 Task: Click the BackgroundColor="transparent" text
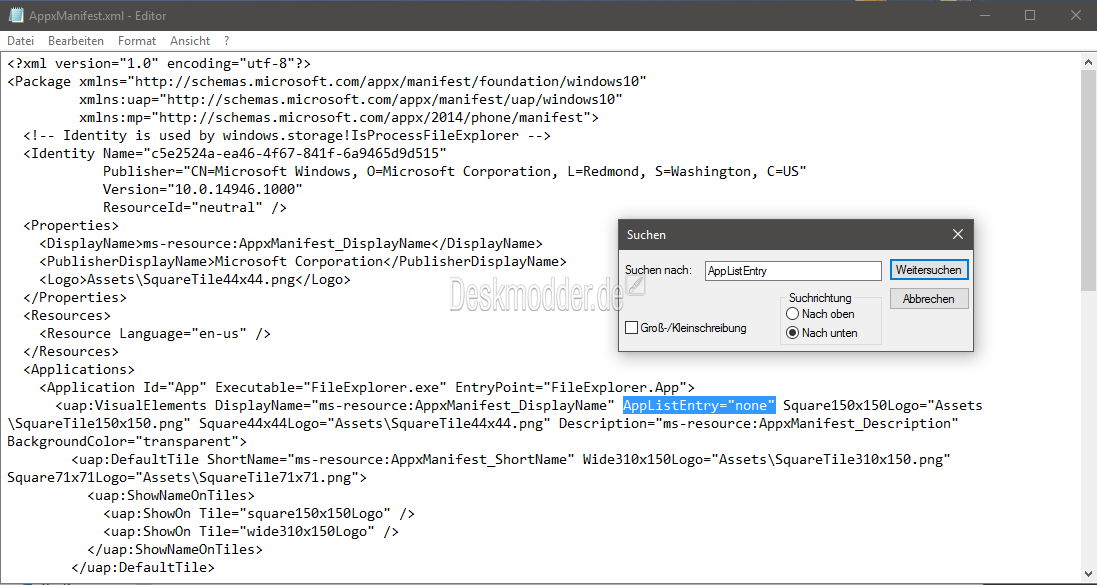coord(127,442)
